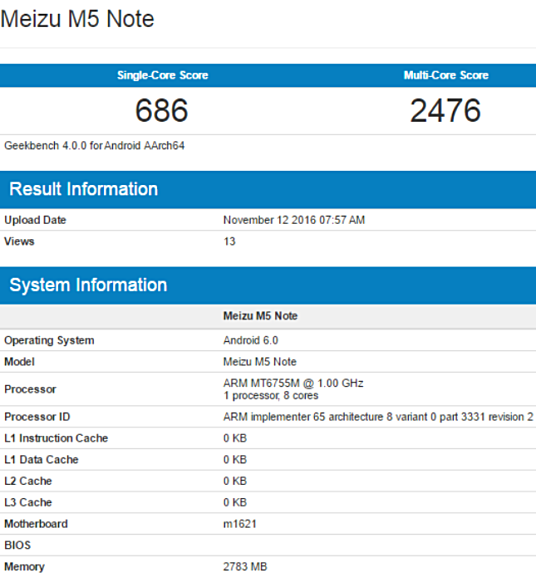Screen dimensions: 536x577
Task: Select the 2783 MB memory value
Action: [245, 567]
